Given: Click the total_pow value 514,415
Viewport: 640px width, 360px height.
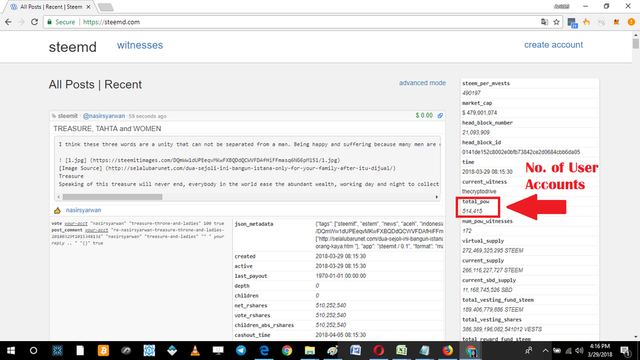Looking at the screenshot, I should click(472, 211).
